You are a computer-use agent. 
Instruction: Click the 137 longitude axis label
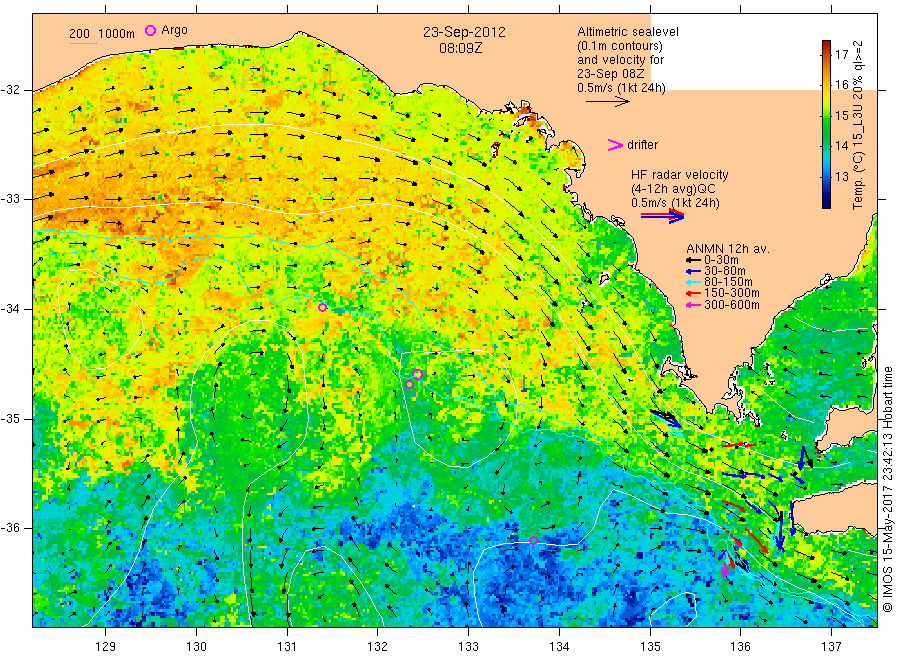(831, 647)
